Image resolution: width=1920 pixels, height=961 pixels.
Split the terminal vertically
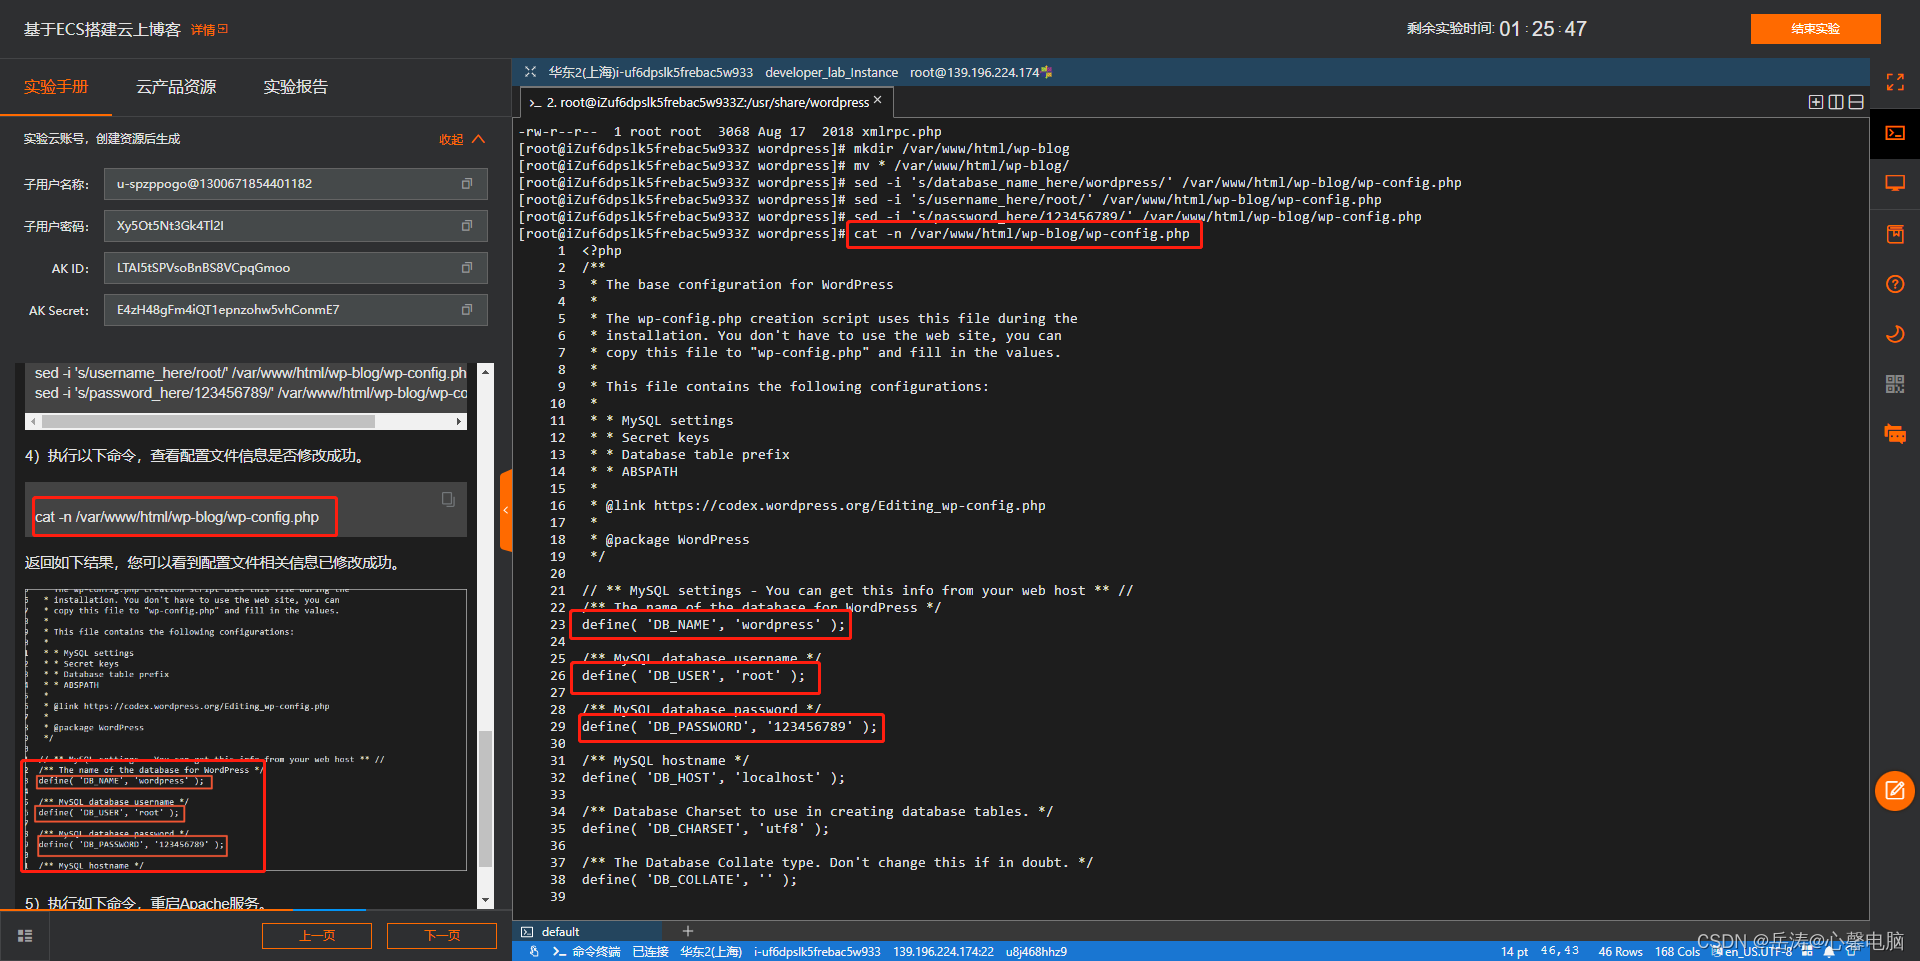point(1836,102)
